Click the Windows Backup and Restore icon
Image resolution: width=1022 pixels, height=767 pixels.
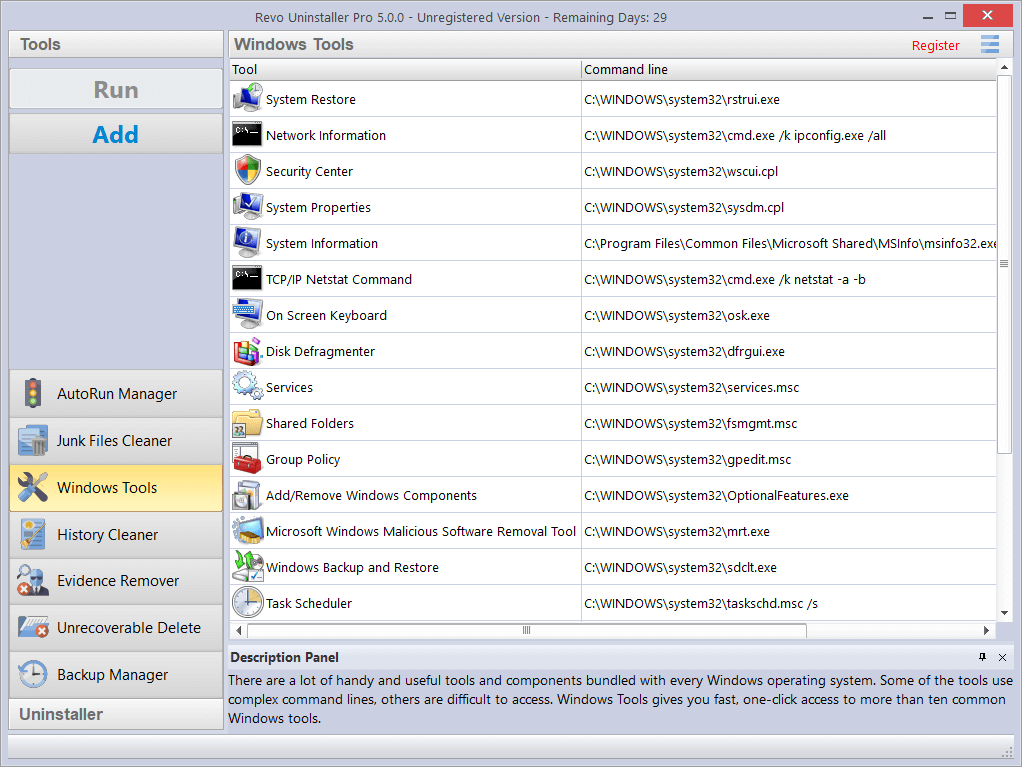coord(248,566)
